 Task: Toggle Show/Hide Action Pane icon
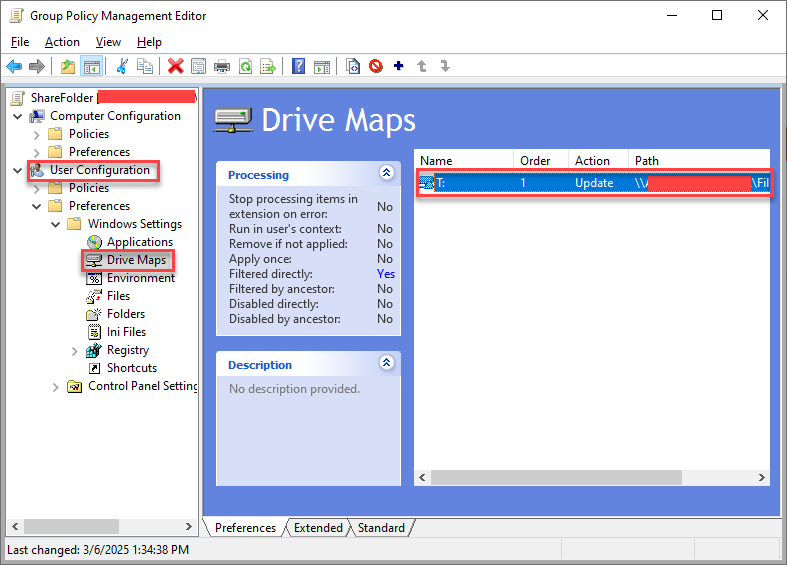pos(322,66)
